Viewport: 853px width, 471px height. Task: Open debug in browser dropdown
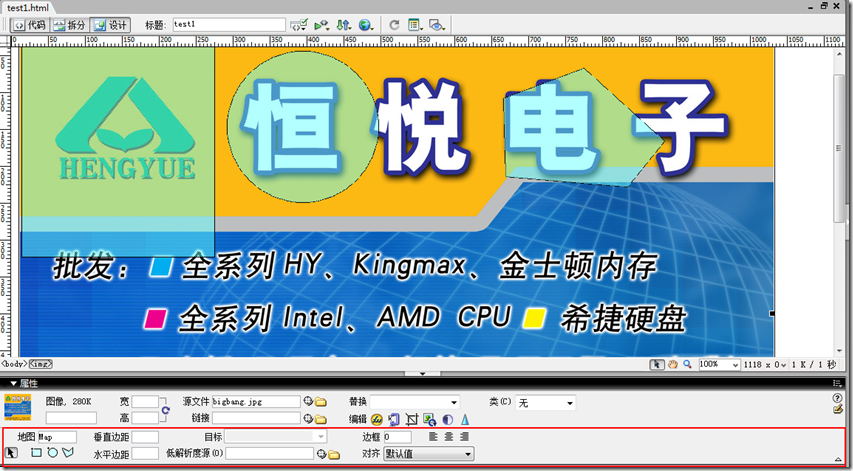(322, 25)
